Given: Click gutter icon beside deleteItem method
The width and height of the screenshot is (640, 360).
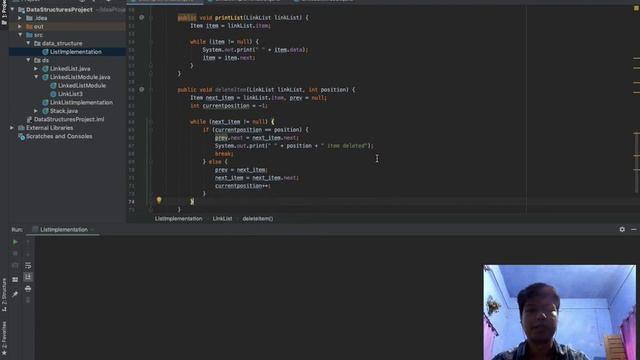Looking at the screenshot, I should click(142, 89).
